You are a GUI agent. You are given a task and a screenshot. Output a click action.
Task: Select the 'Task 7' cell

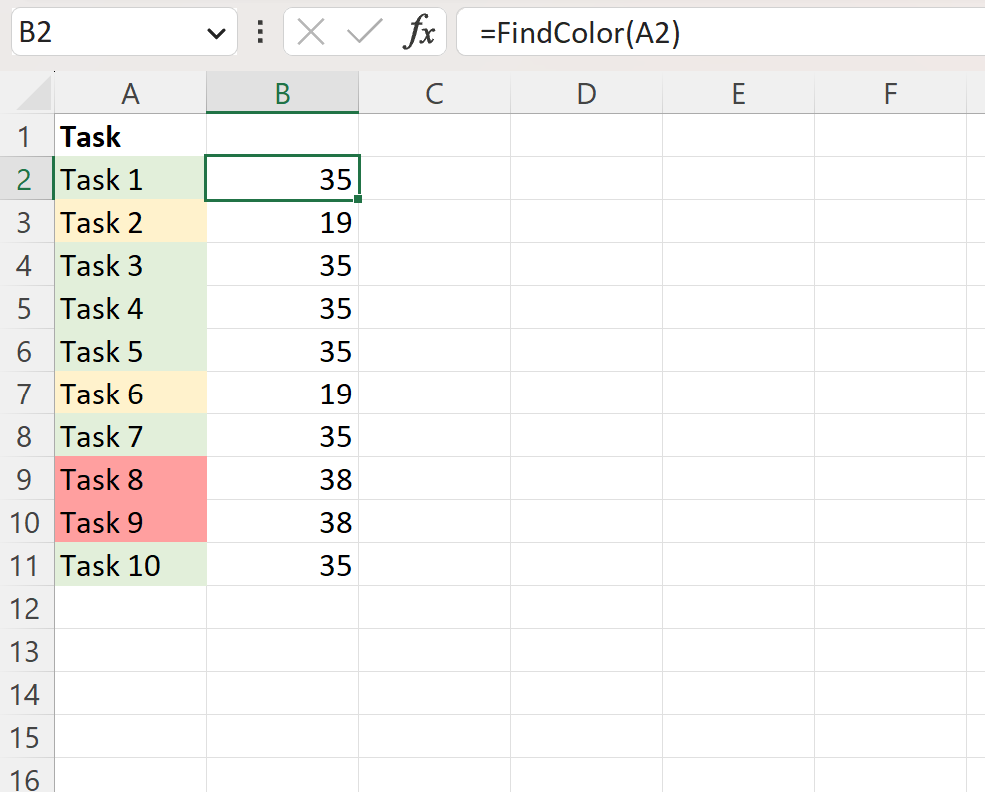130,436
